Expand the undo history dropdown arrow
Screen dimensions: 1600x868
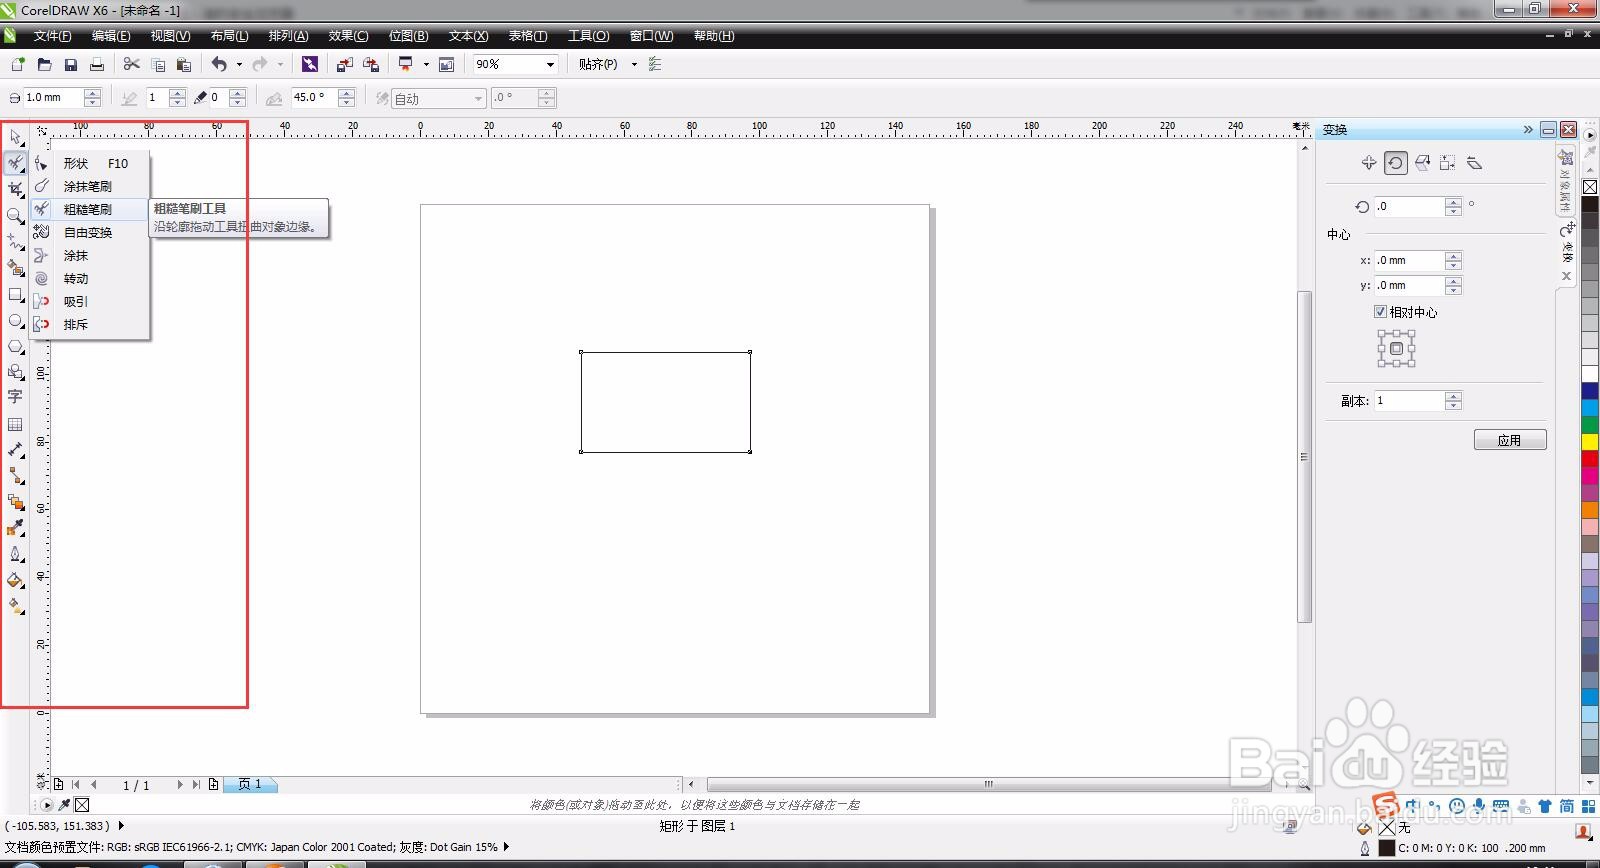coord(239,64)
